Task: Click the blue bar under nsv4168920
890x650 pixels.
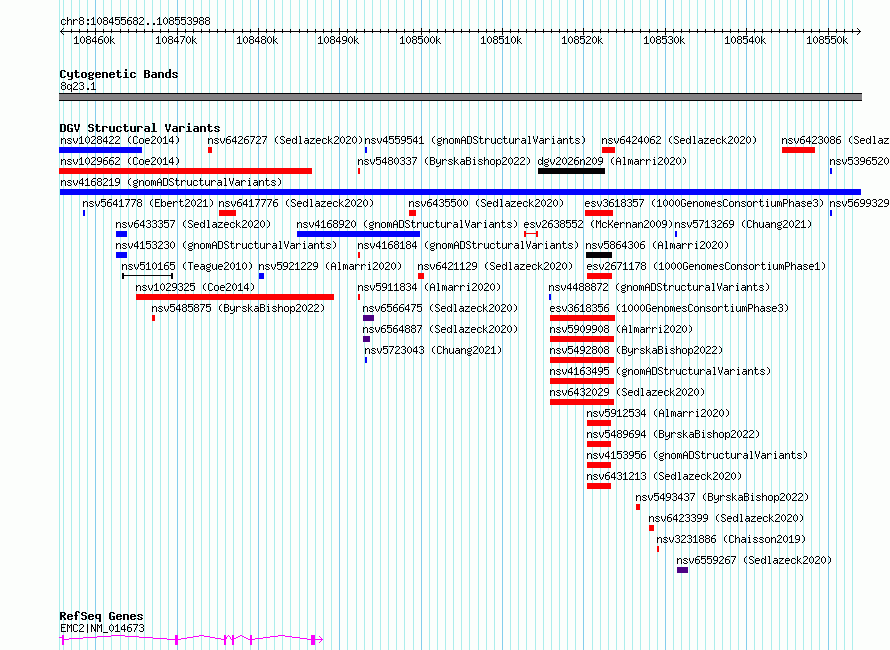Action: [x=359, y=234]
